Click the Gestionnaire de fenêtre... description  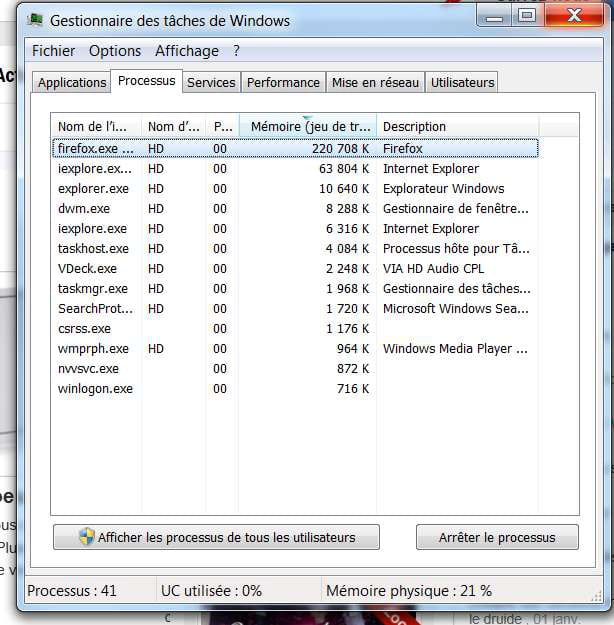coord(456,208)
